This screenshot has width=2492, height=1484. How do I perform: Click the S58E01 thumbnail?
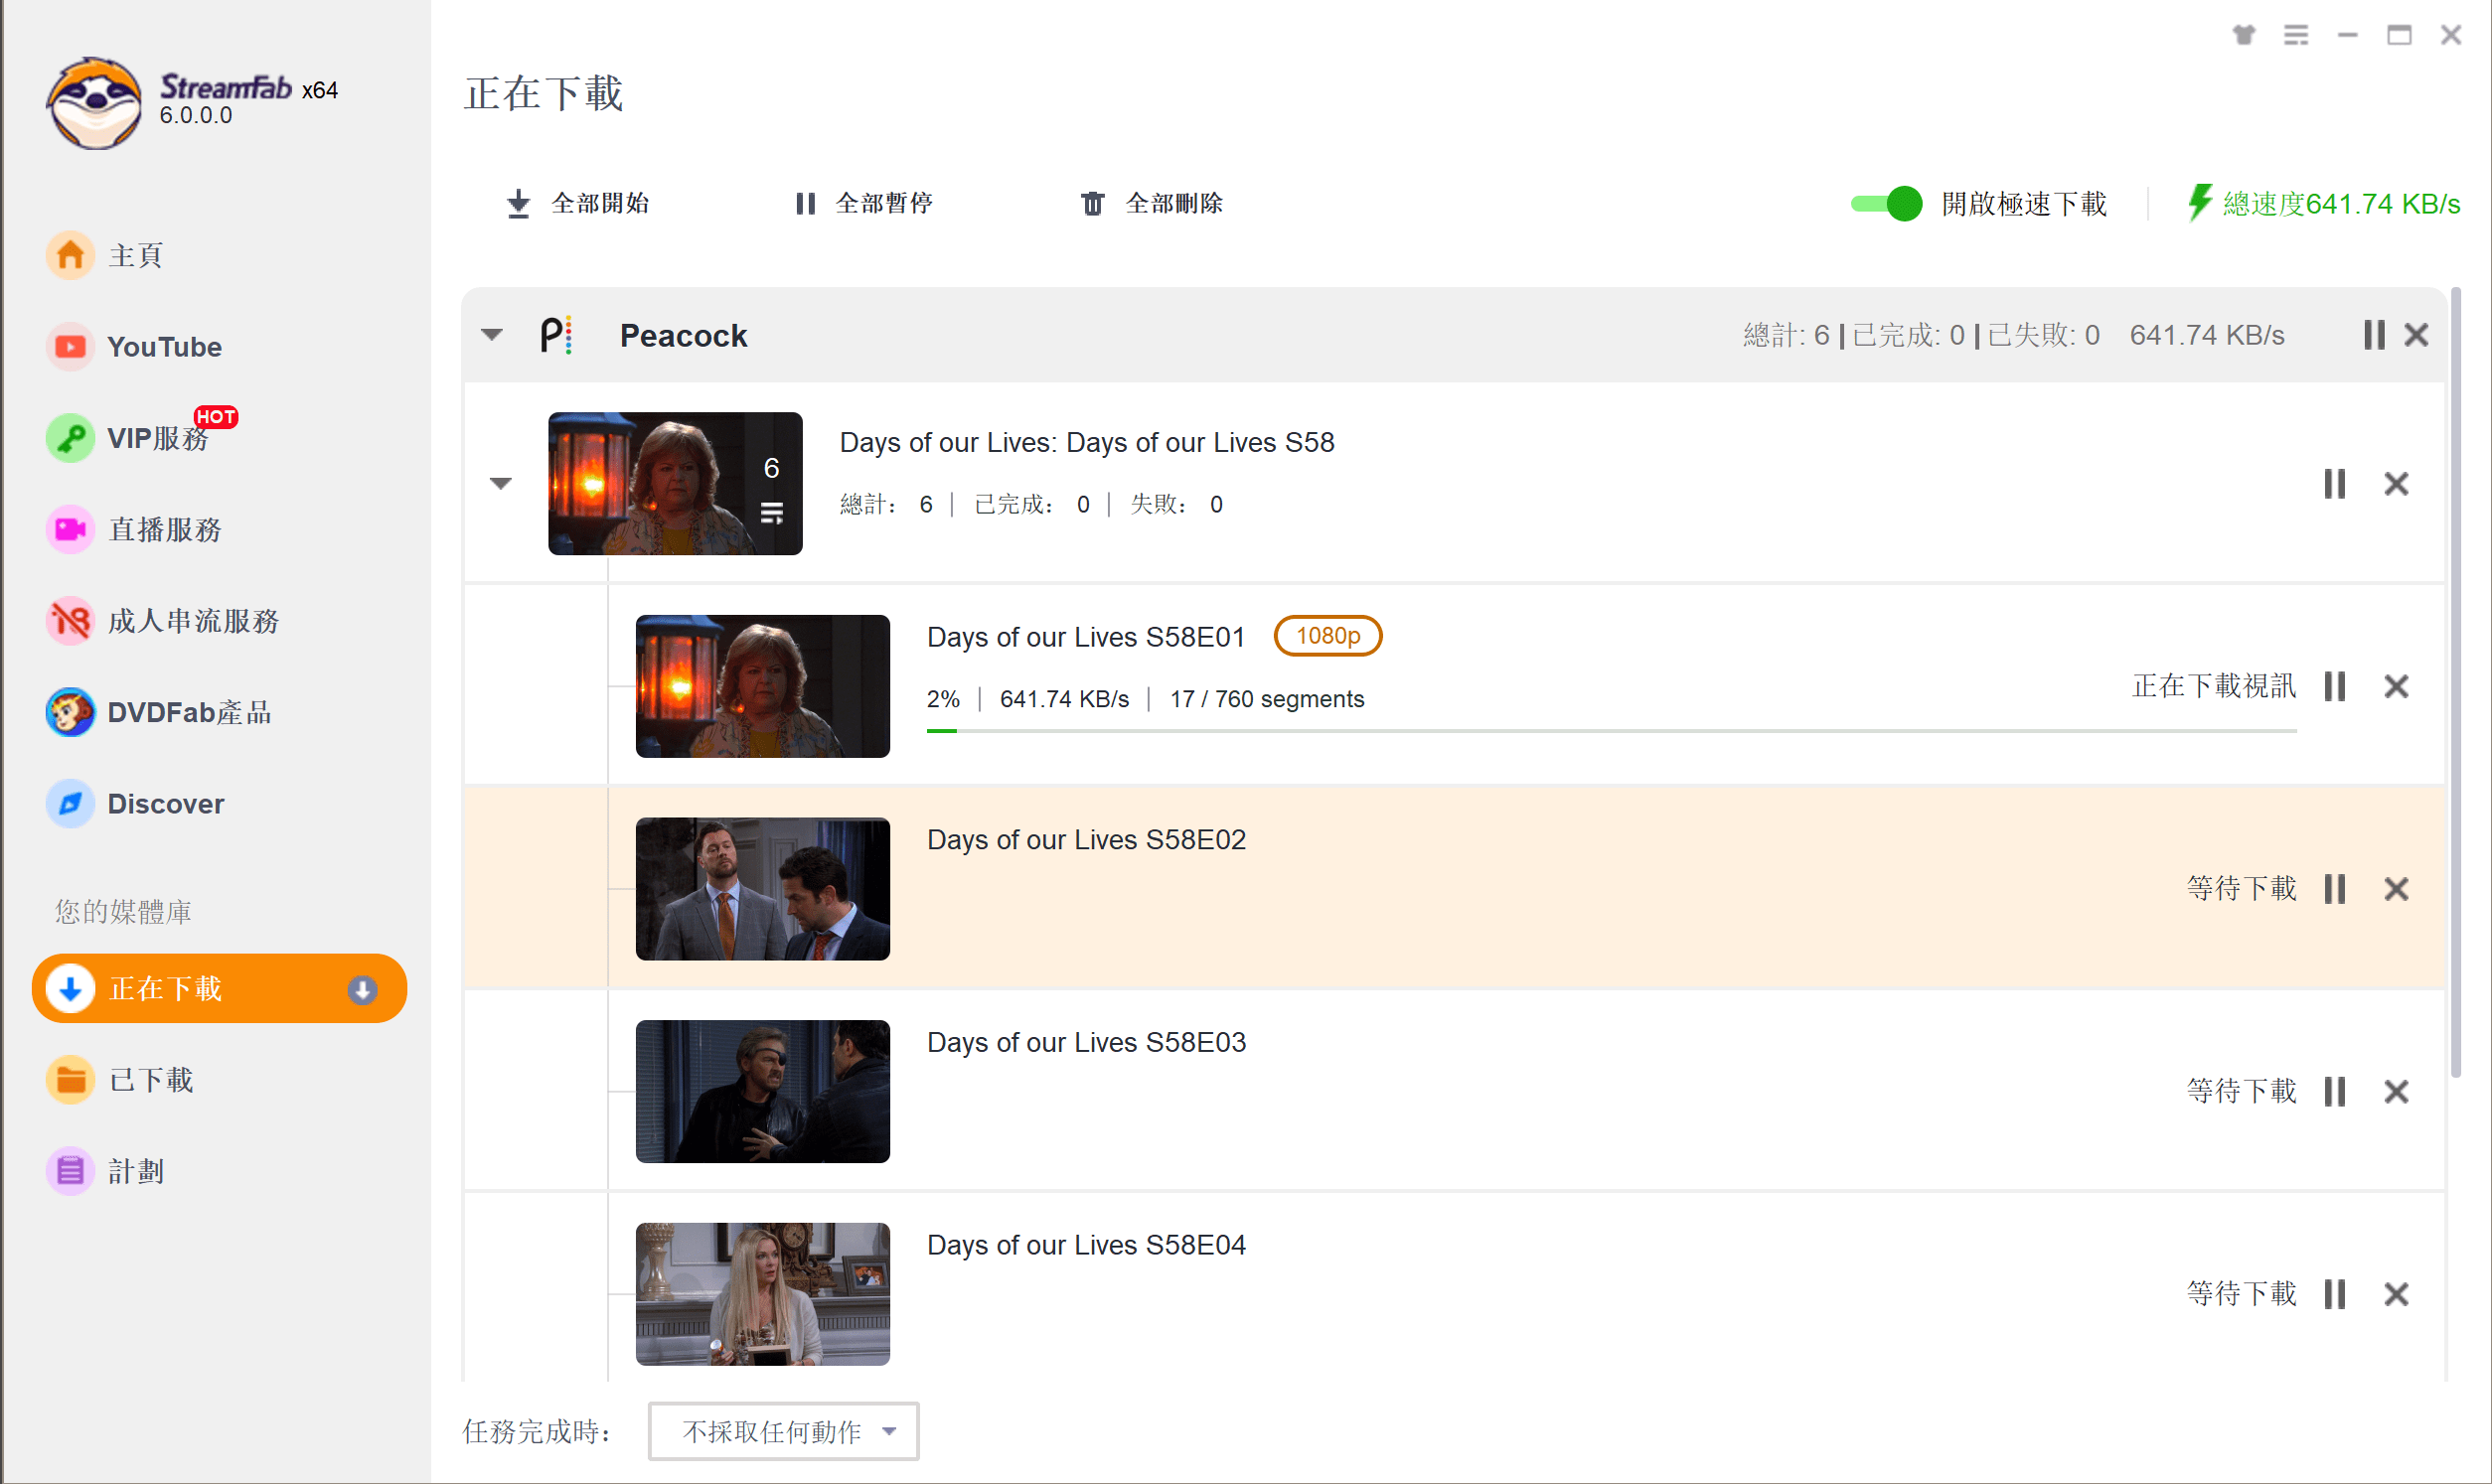(762, 686)
